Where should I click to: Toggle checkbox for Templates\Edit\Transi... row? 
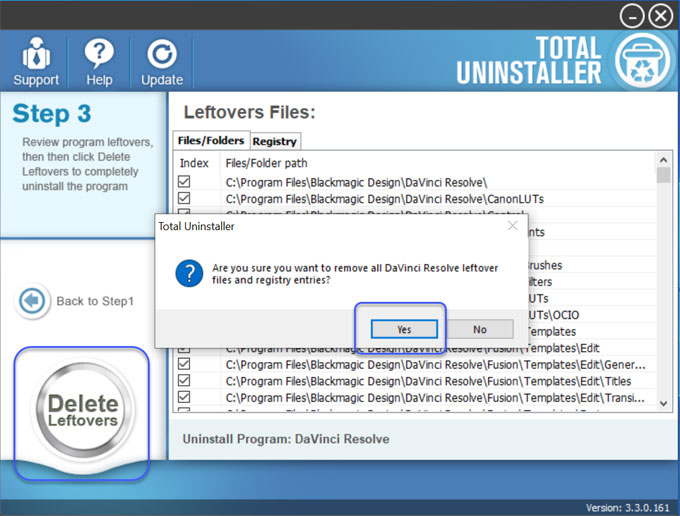[184, 397]
